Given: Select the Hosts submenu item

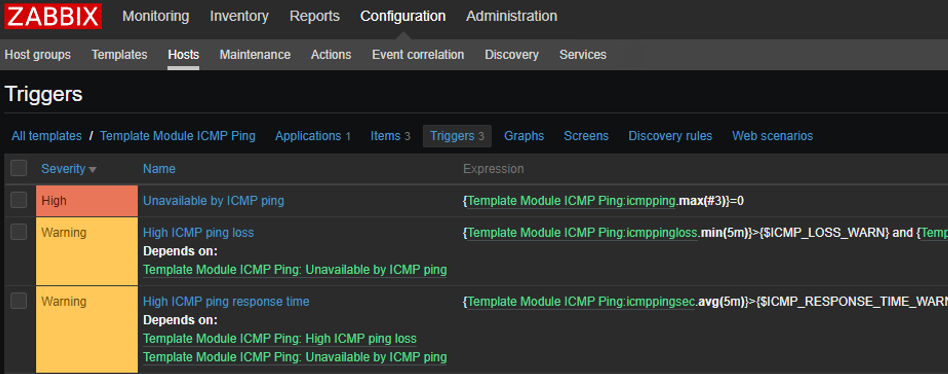Looking at the screenshot, I should [x=183, y=55].
